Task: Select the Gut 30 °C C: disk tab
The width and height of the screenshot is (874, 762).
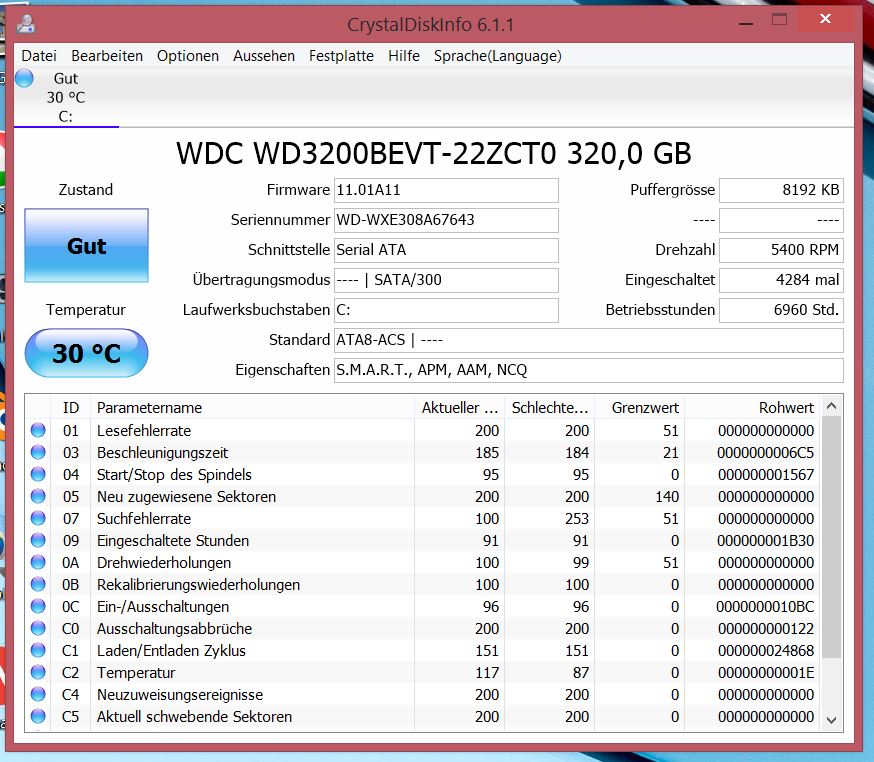Action: coord(66,98)
